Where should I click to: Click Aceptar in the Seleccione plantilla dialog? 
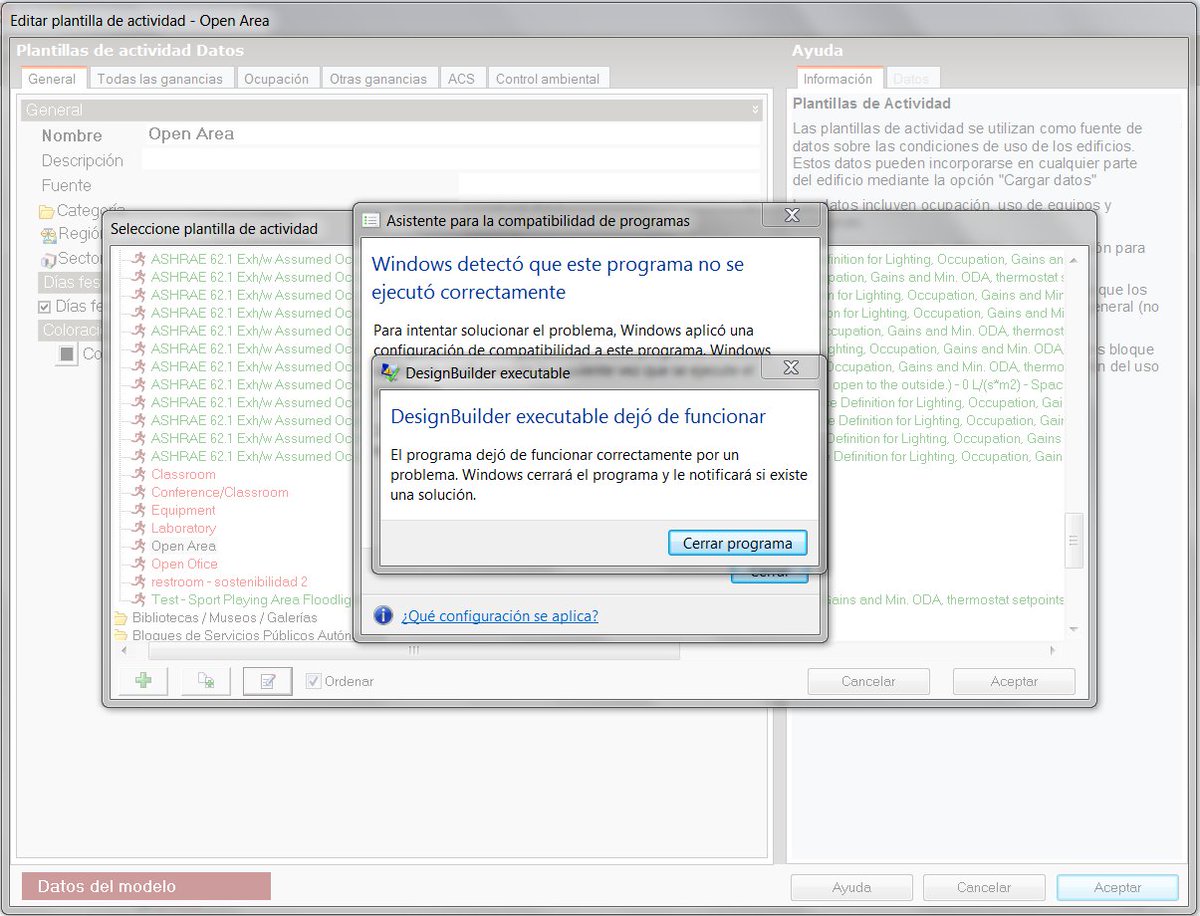pyautogui.click(x=1014, y=681)
